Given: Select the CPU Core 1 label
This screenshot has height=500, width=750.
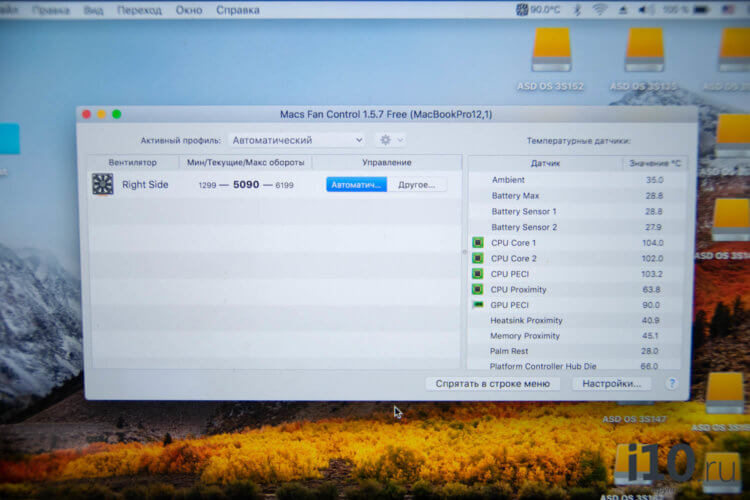Looking at the screenshot, I should click(x=513, y=243).
